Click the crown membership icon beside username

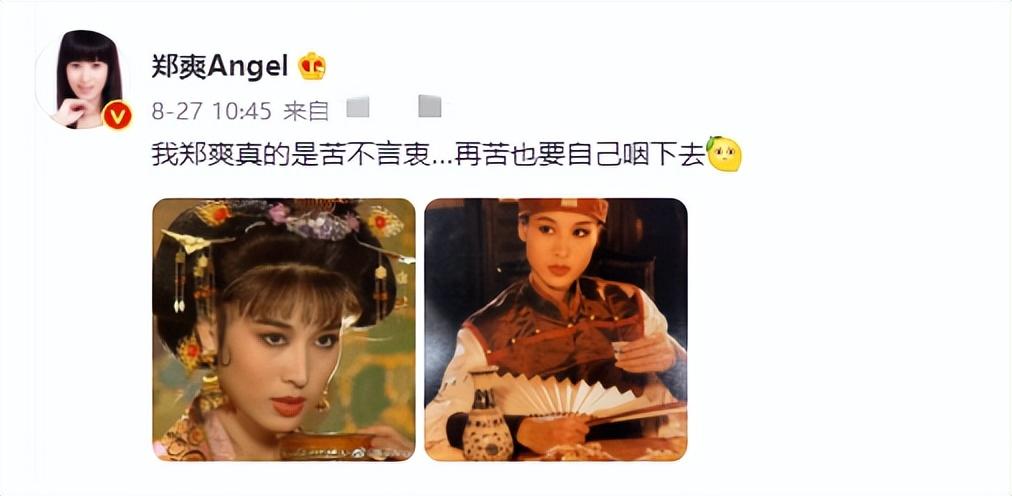[x=312, y=66]
